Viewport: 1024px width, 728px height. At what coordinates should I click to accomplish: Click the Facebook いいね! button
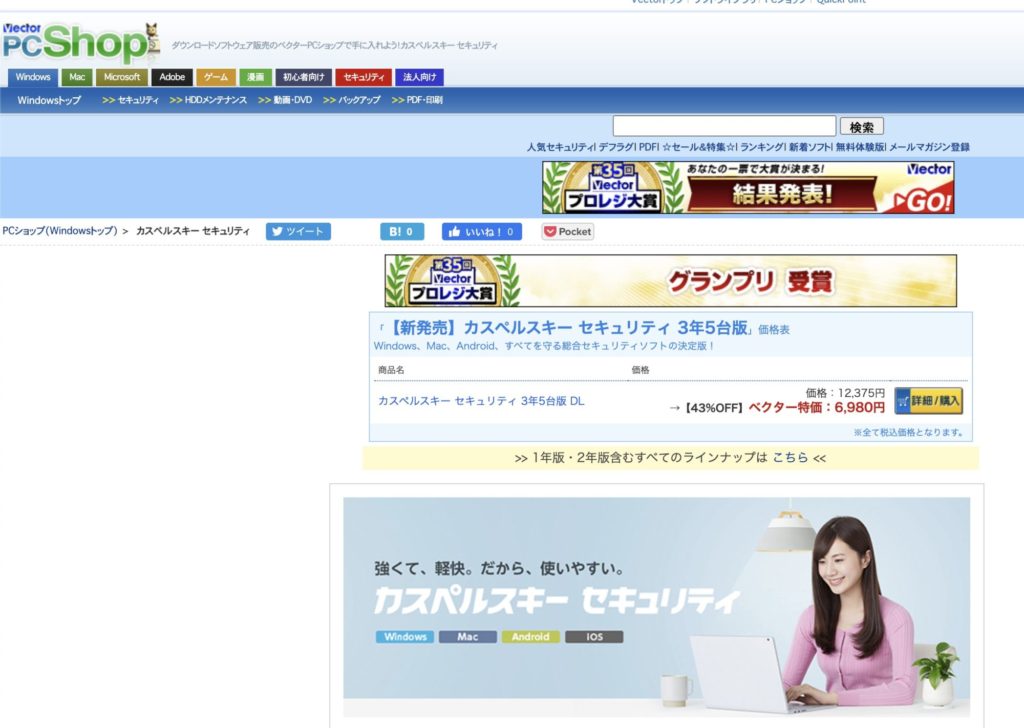tap(482, 231)
